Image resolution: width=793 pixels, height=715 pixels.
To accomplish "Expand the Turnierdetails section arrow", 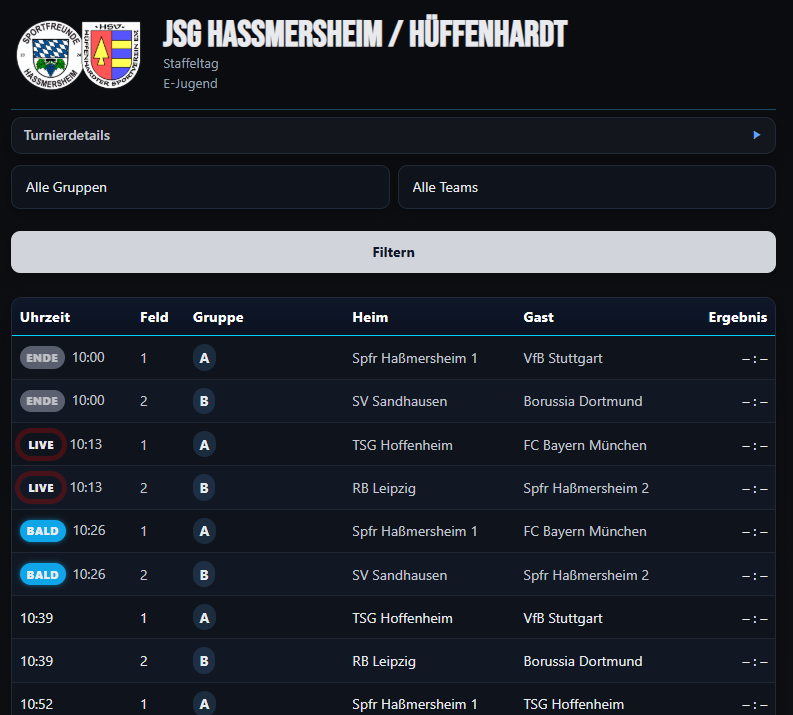I will click(x=757, y=135).
